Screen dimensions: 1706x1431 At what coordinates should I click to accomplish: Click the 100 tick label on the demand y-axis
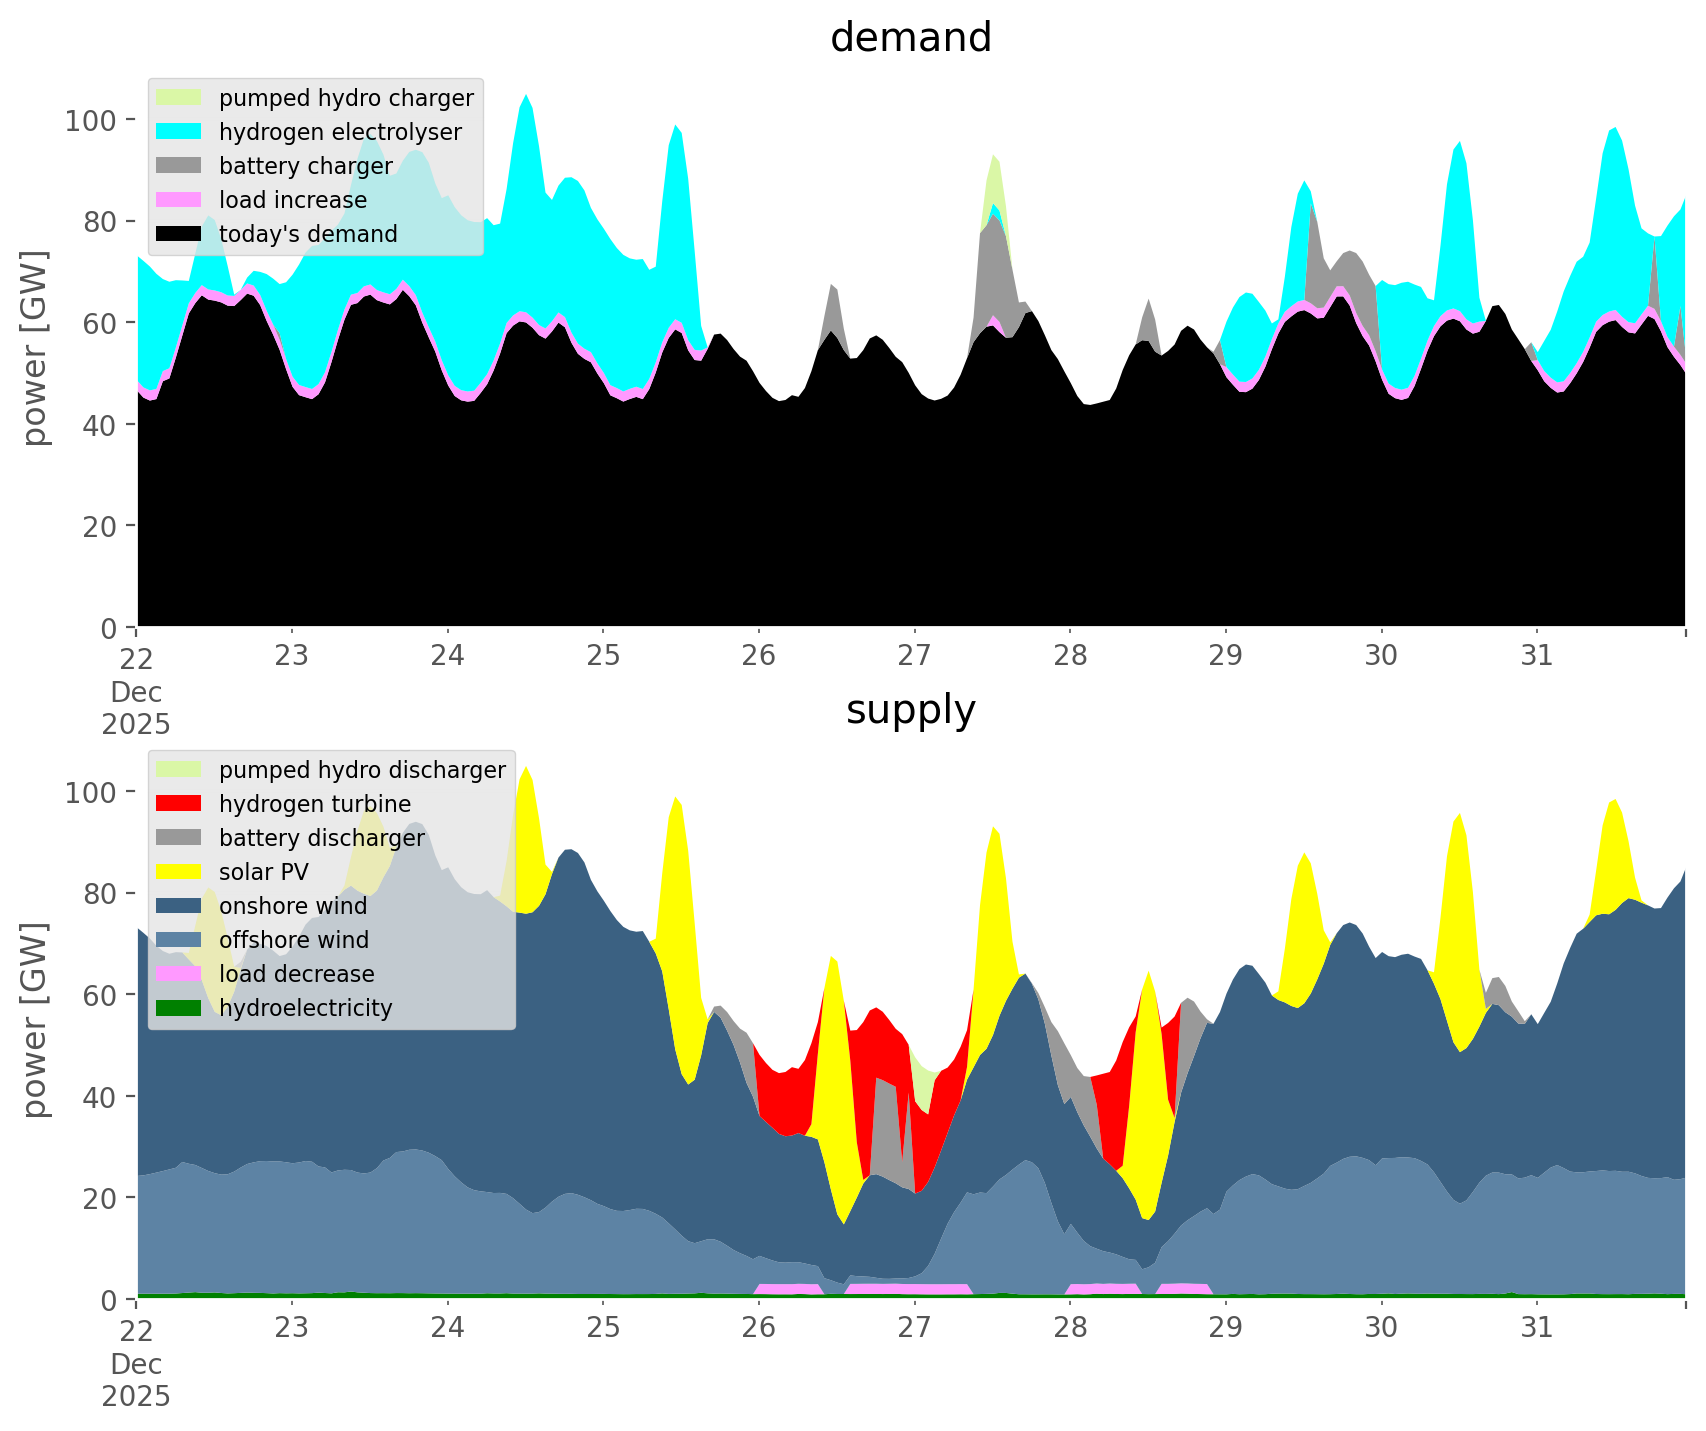click(x=91, y=121)
